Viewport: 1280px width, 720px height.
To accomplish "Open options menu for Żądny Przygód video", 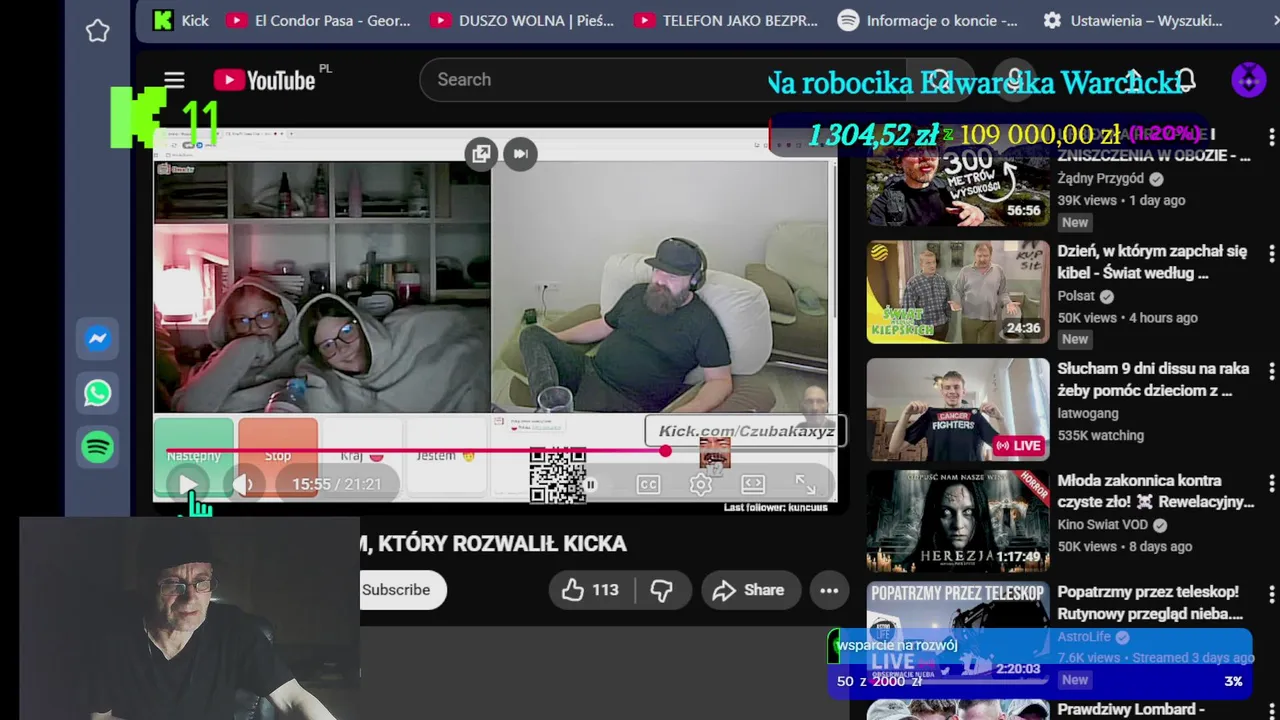I will (x=1271, y=137).
